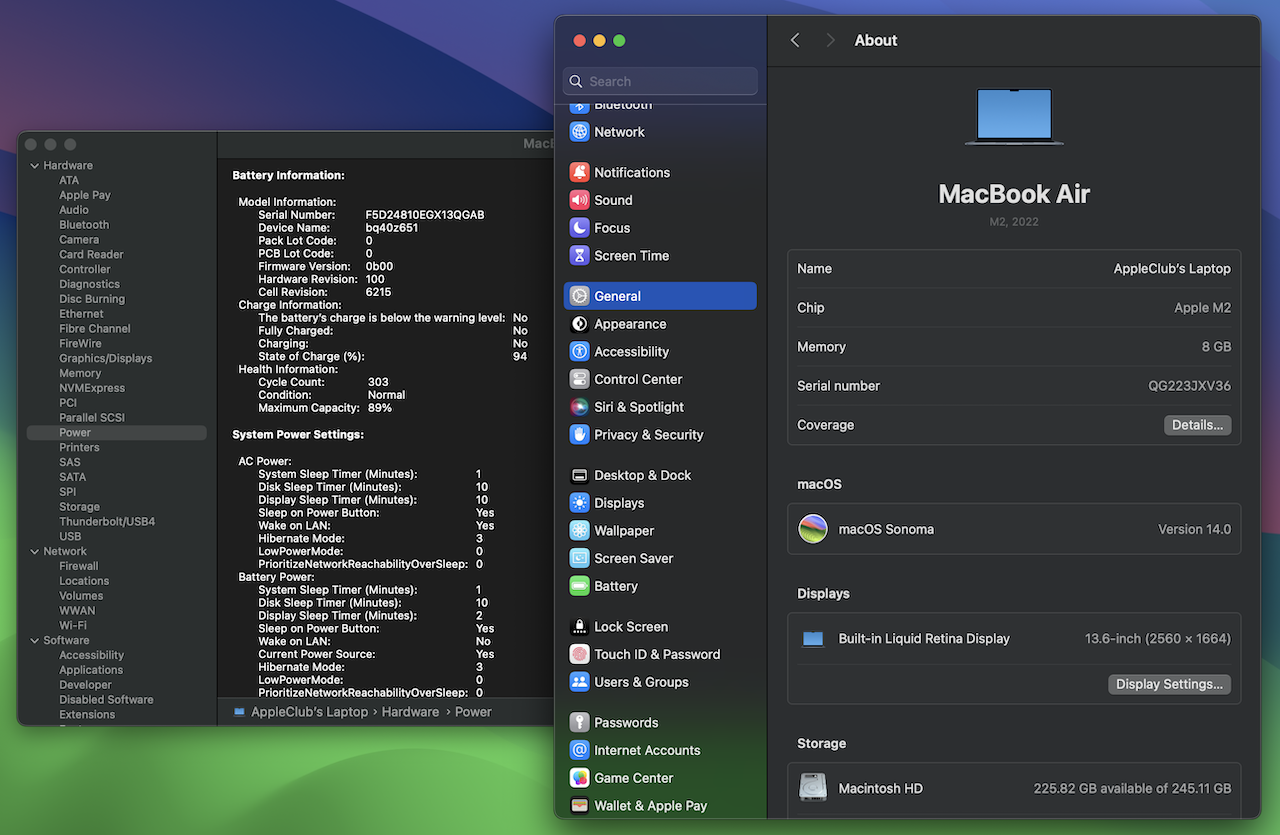Select Bluetooth in the Hardware list

point(84,225)
